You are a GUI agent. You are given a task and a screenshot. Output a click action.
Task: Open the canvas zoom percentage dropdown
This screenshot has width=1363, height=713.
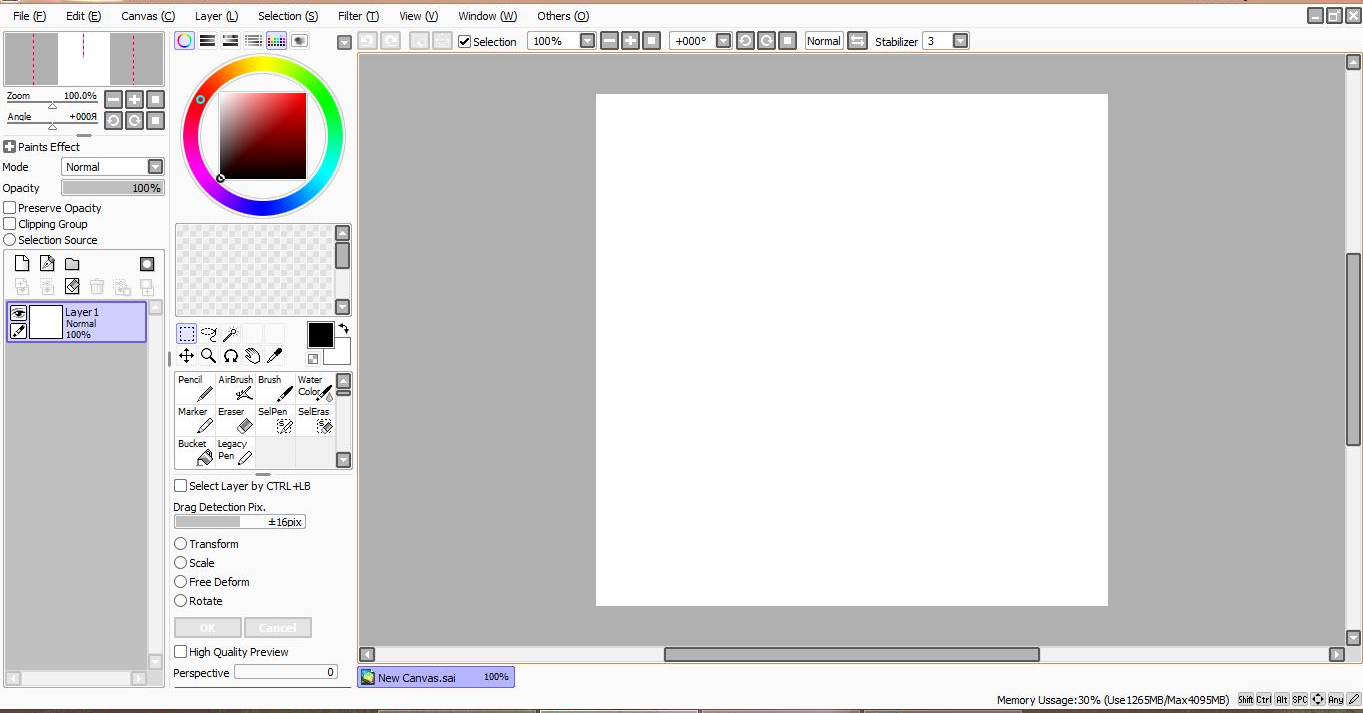(587, 41)
